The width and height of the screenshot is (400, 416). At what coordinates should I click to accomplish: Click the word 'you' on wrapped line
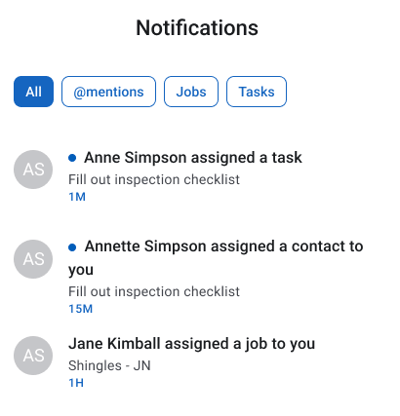[x=81, y=270]
